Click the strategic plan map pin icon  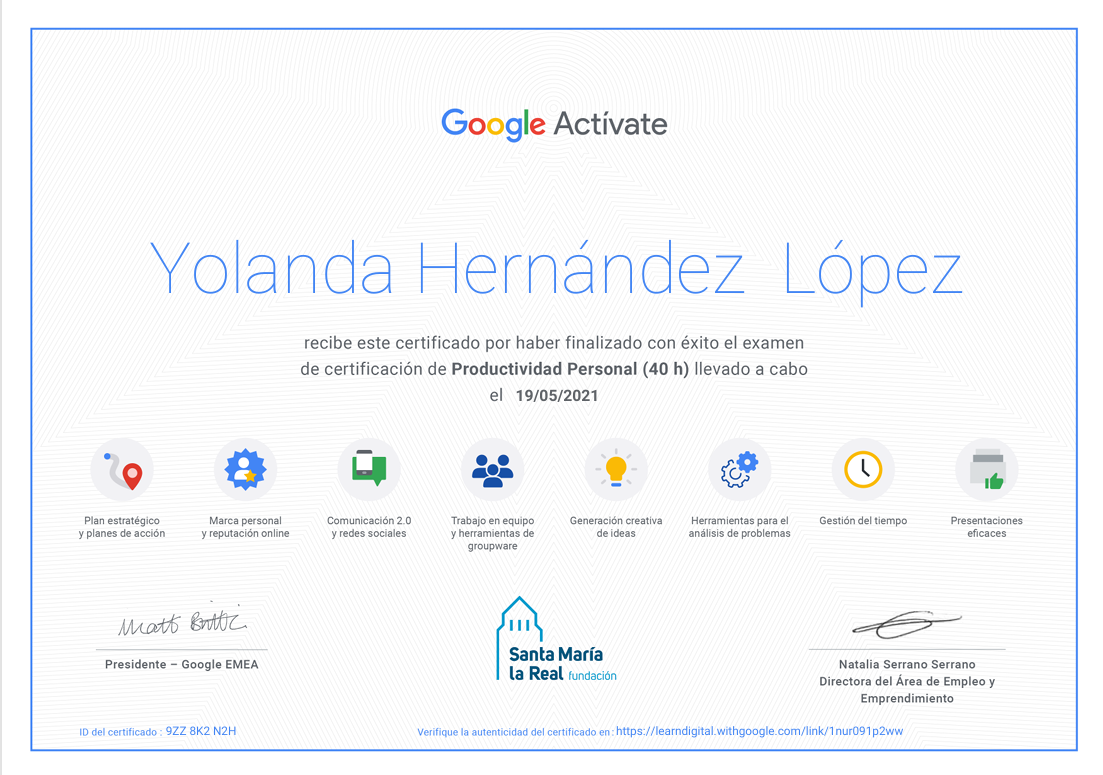click(122, 470)
